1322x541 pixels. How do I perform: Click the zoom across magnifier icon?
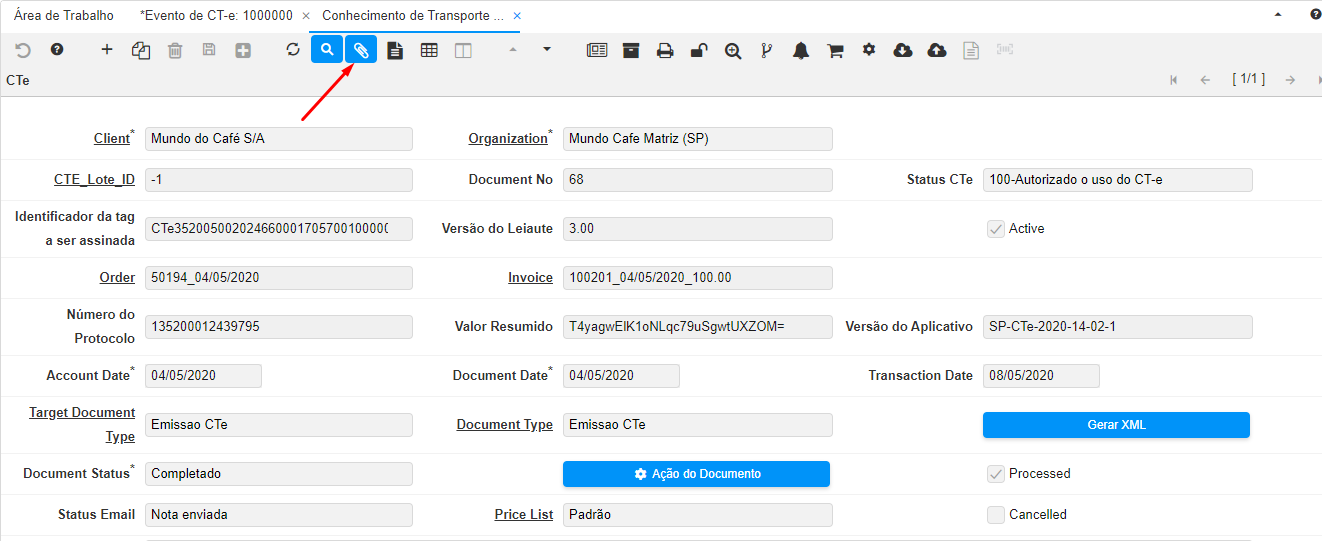pos(733,51)
